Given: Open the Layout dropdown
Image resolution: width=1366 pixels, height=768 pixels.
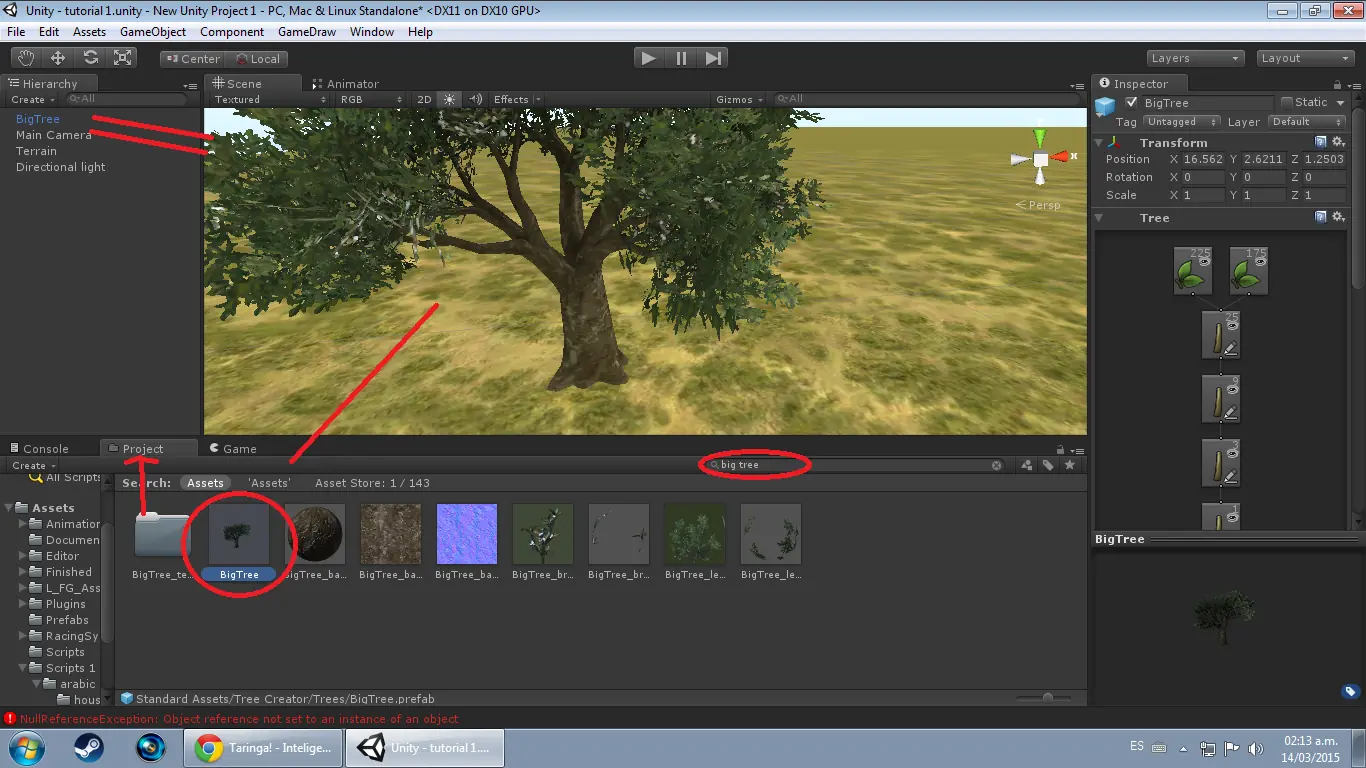Looking at the screenshot, I should click(1305, 58).
